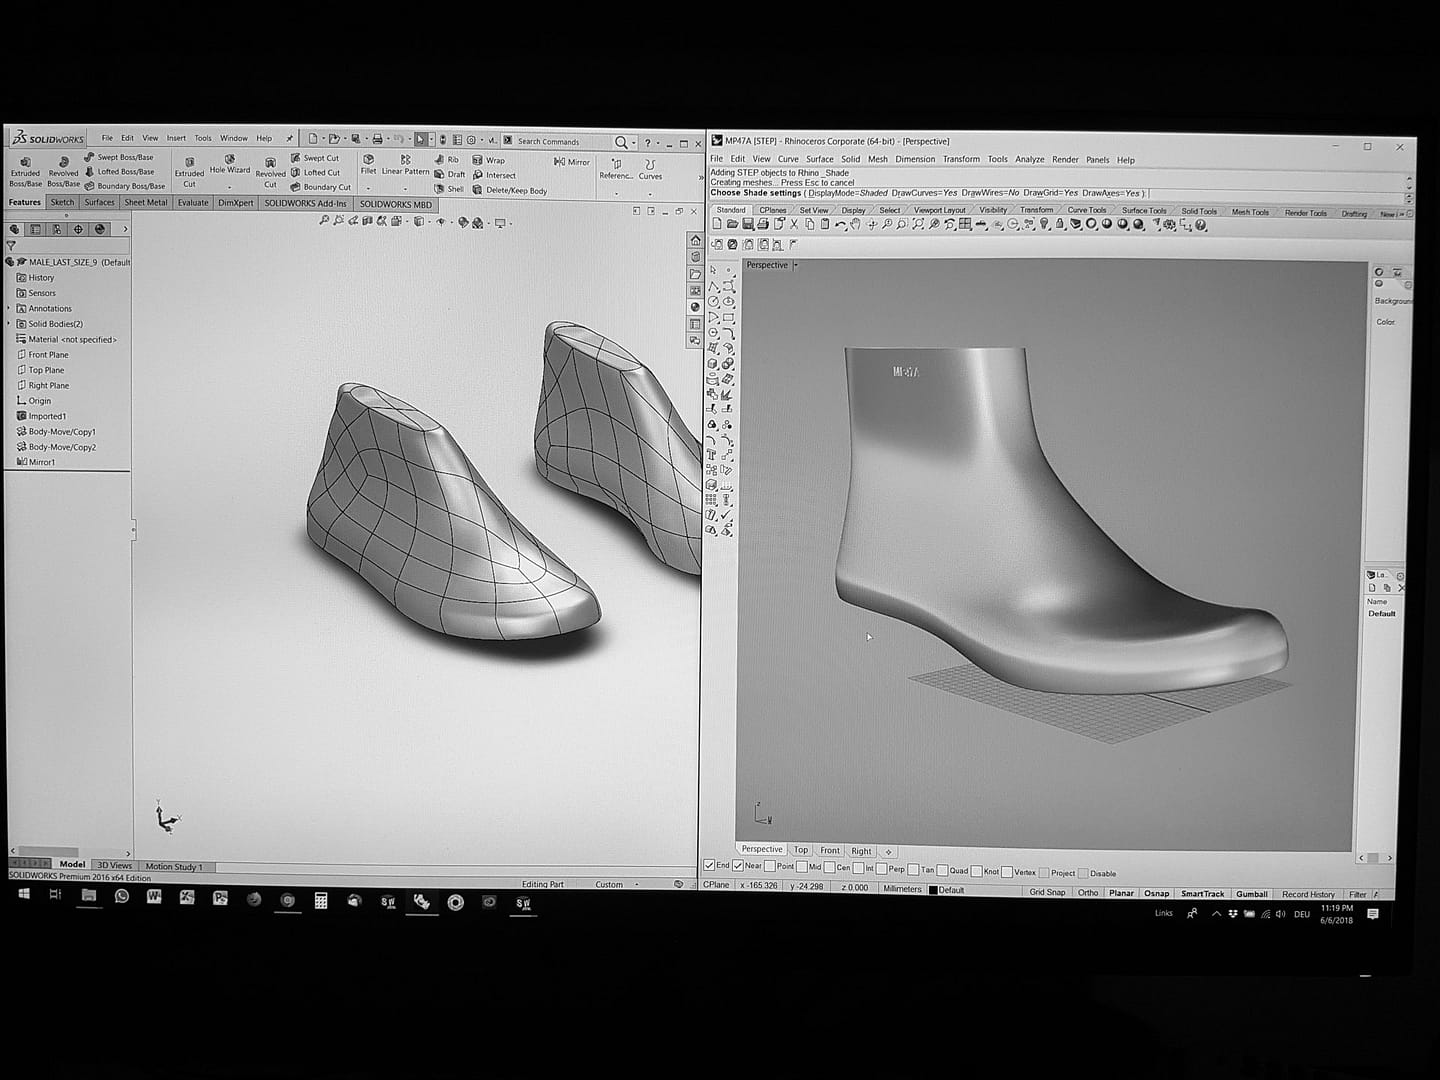Switch to the Sketch tab in SolidWorks
Viewport: 1440px width, 1080px height.
click(x=62, y=202)
